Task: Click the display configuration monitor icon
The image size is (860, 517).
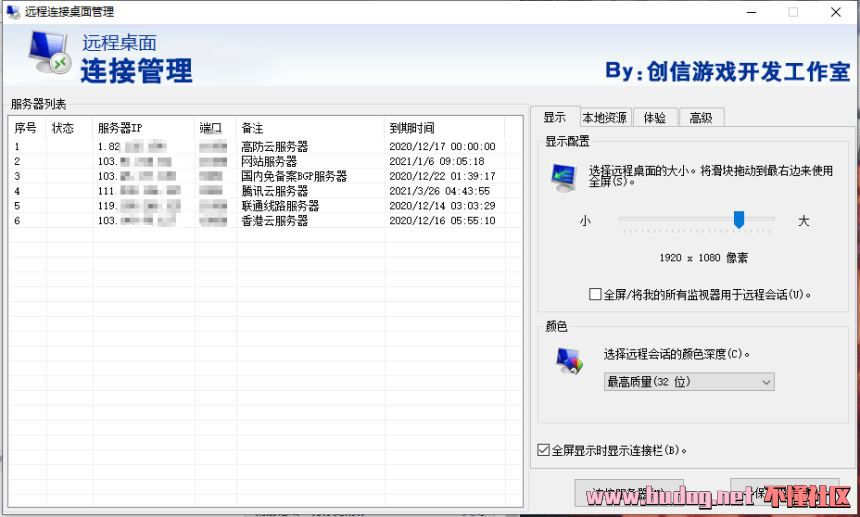Action: 564,177
